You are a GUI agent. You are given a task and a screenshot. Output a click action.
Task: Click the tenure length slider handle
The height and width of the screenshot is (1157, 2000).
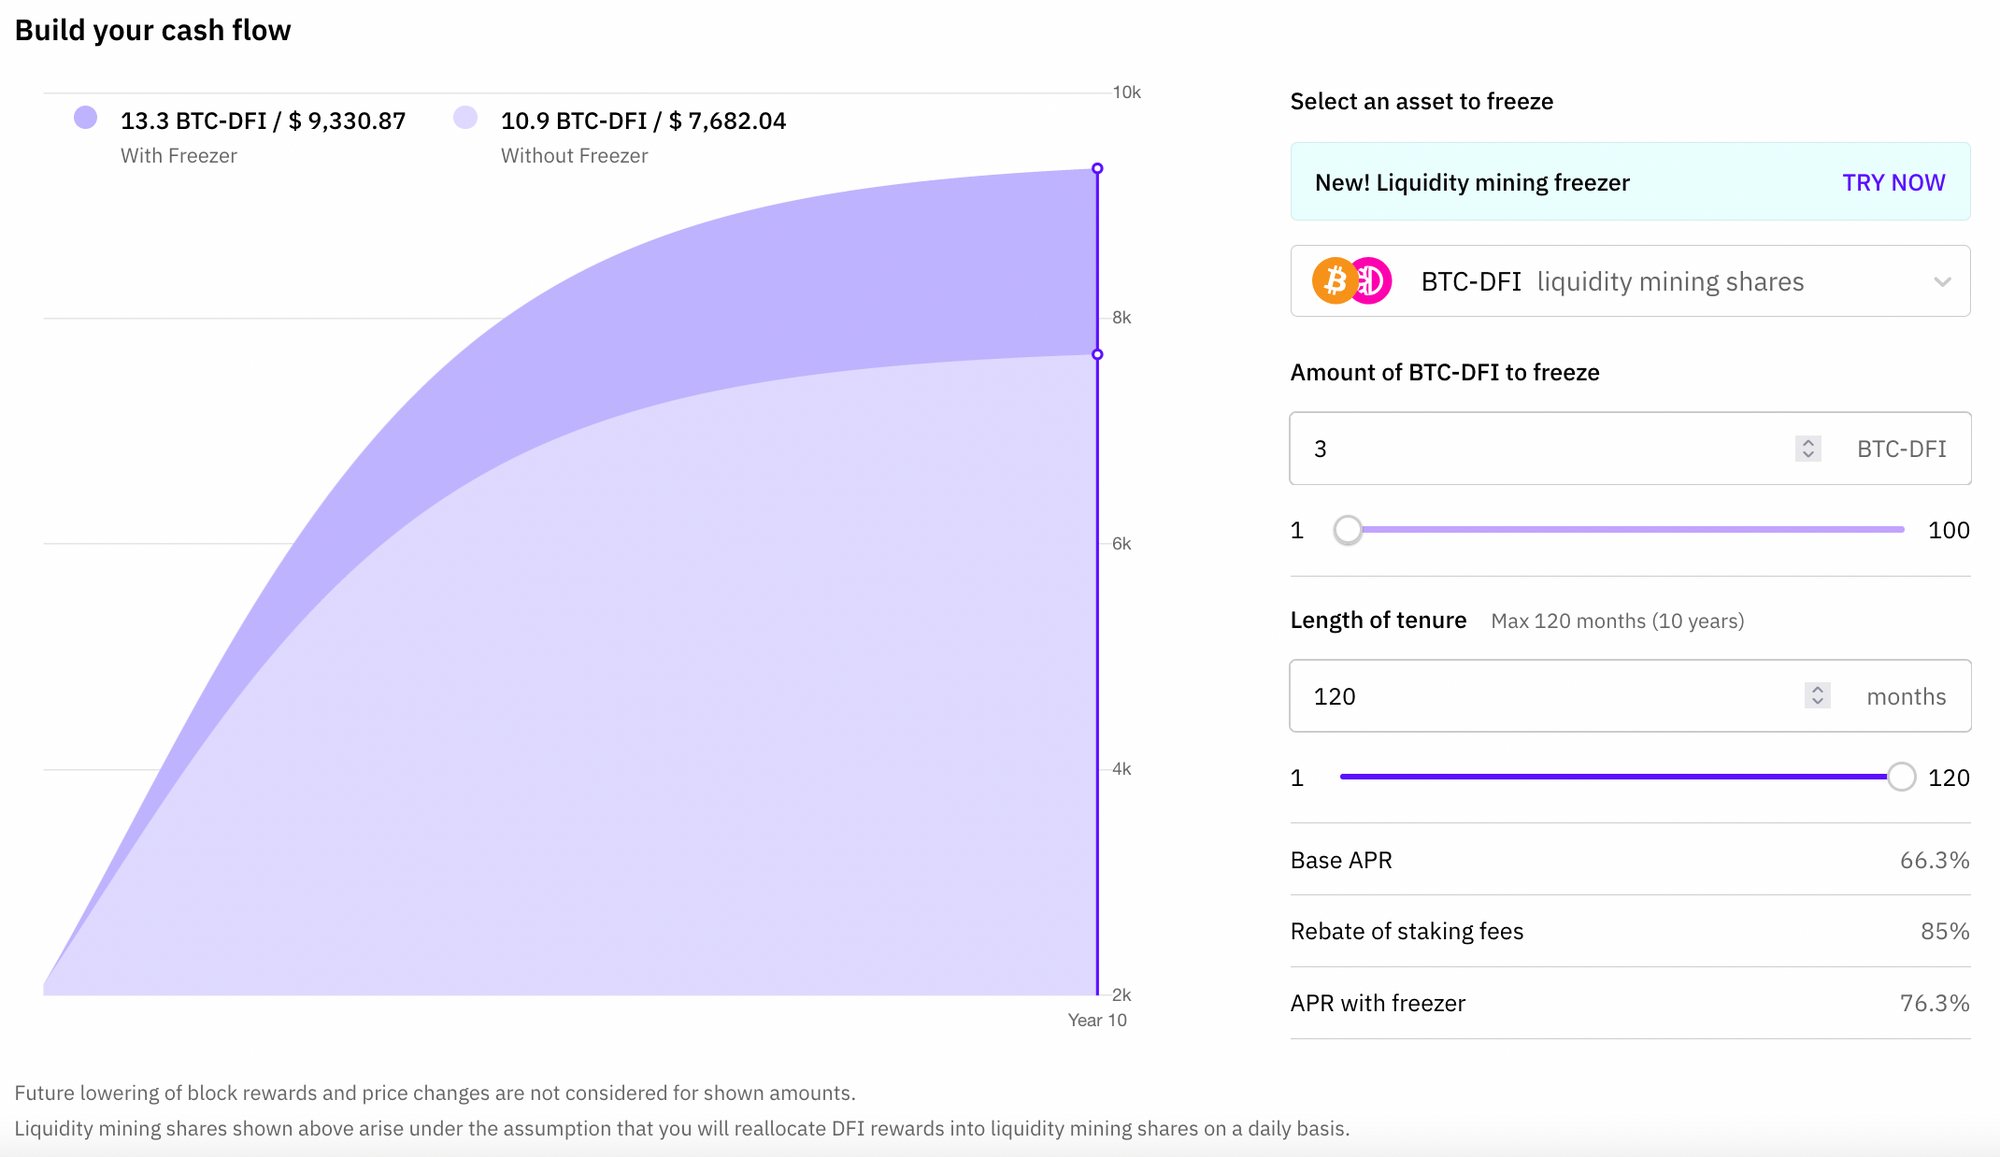1901,777
